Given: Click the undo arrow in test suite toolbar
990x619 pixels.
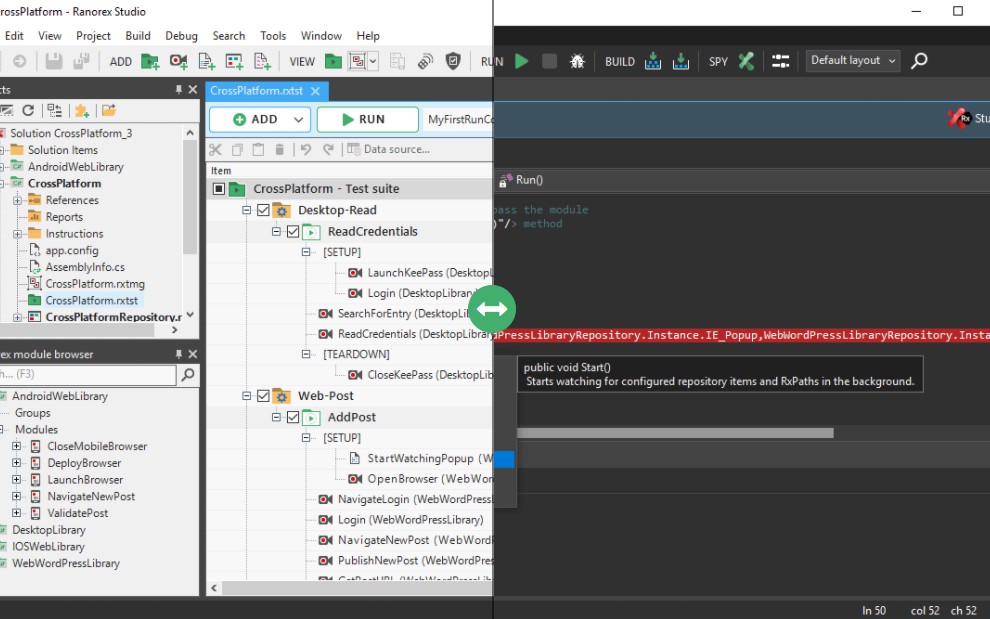Looking at the screenshot, I should point(306,150).
